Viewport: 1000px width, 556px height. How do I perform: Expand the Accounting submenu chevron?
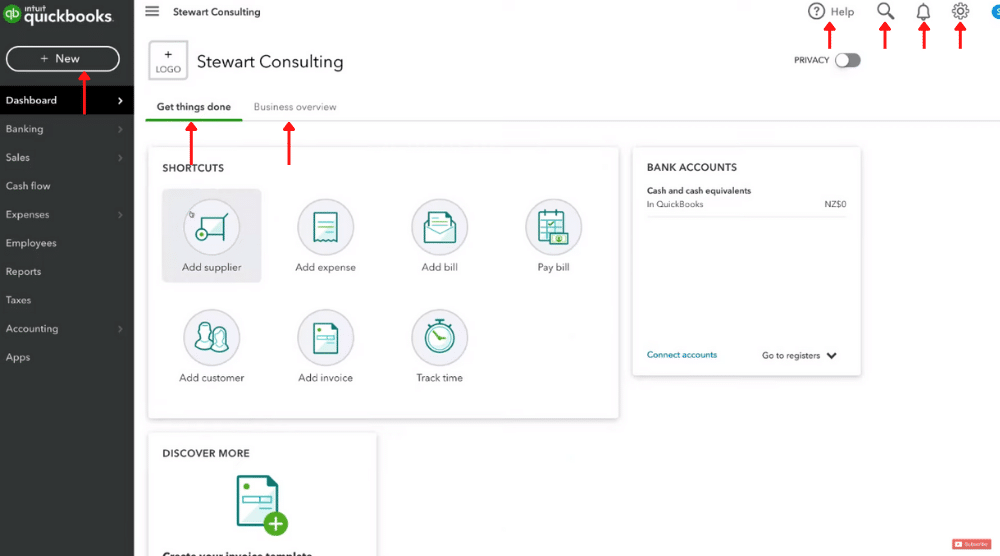point(120,329)
